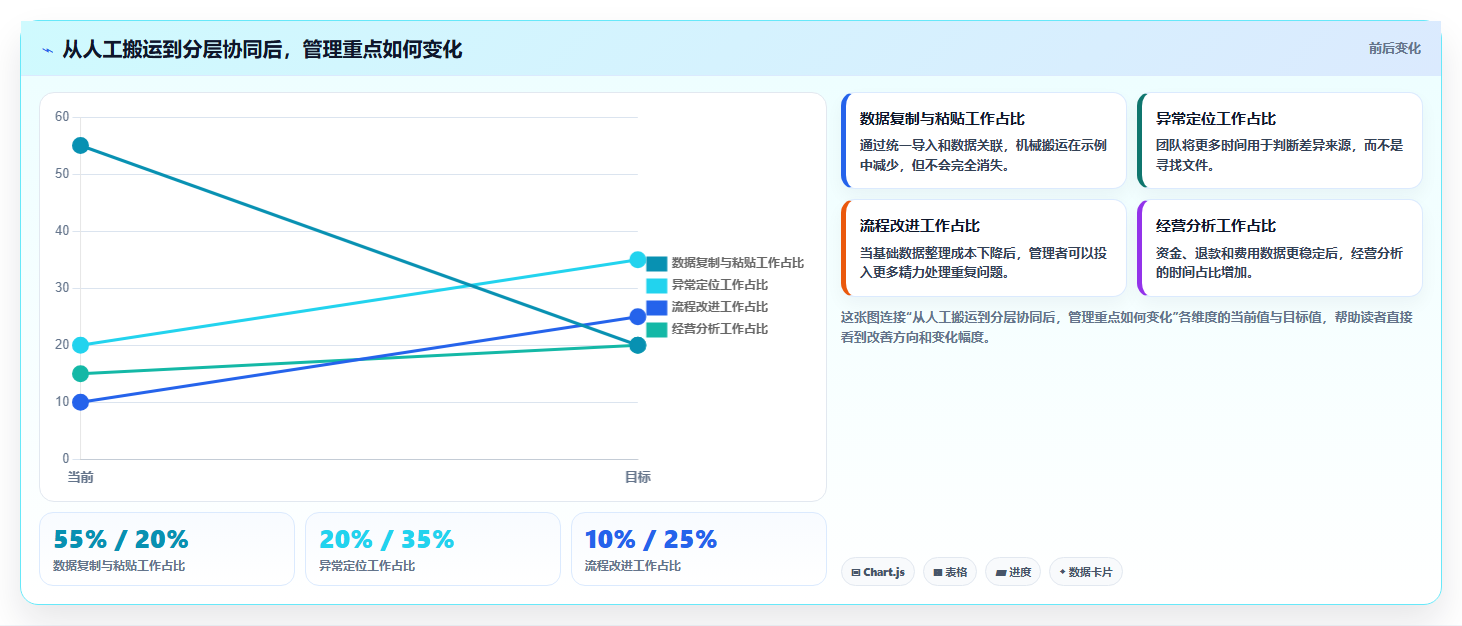Viewport: 1462px width, 626px height.
Task: Click the 进度 tag
Action: pyautogui.click(x=1013, y=572)
